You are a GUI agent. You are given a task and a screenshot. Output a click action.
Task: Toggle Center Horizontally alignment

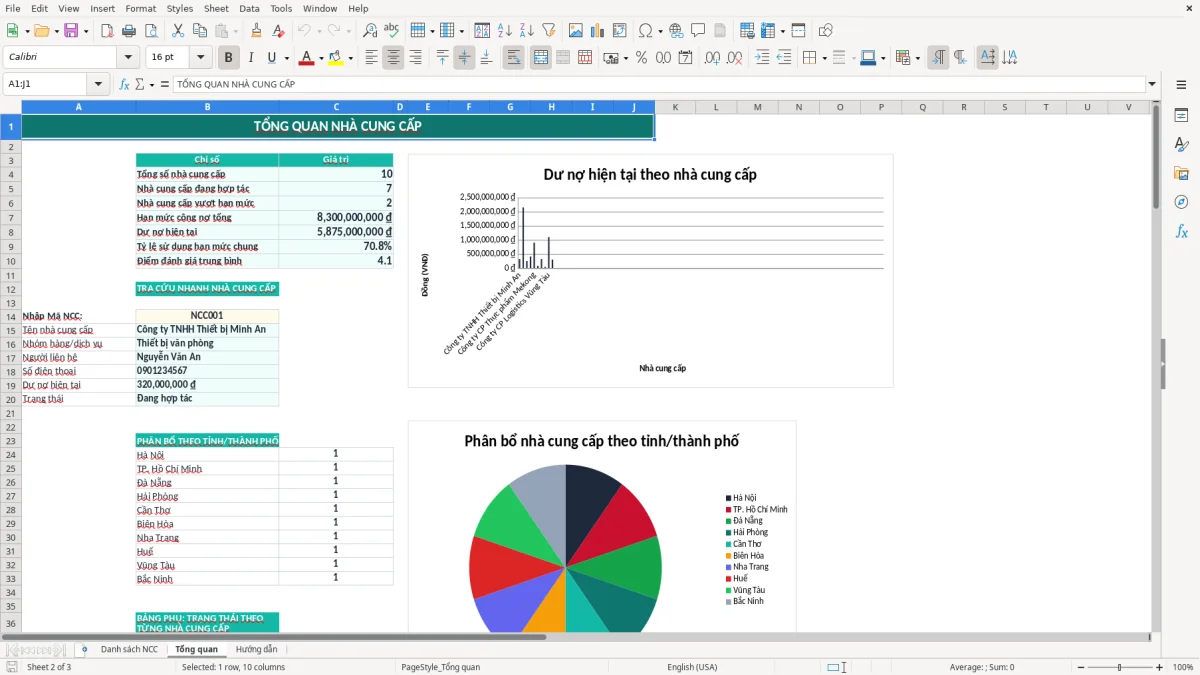click(393, 58)
